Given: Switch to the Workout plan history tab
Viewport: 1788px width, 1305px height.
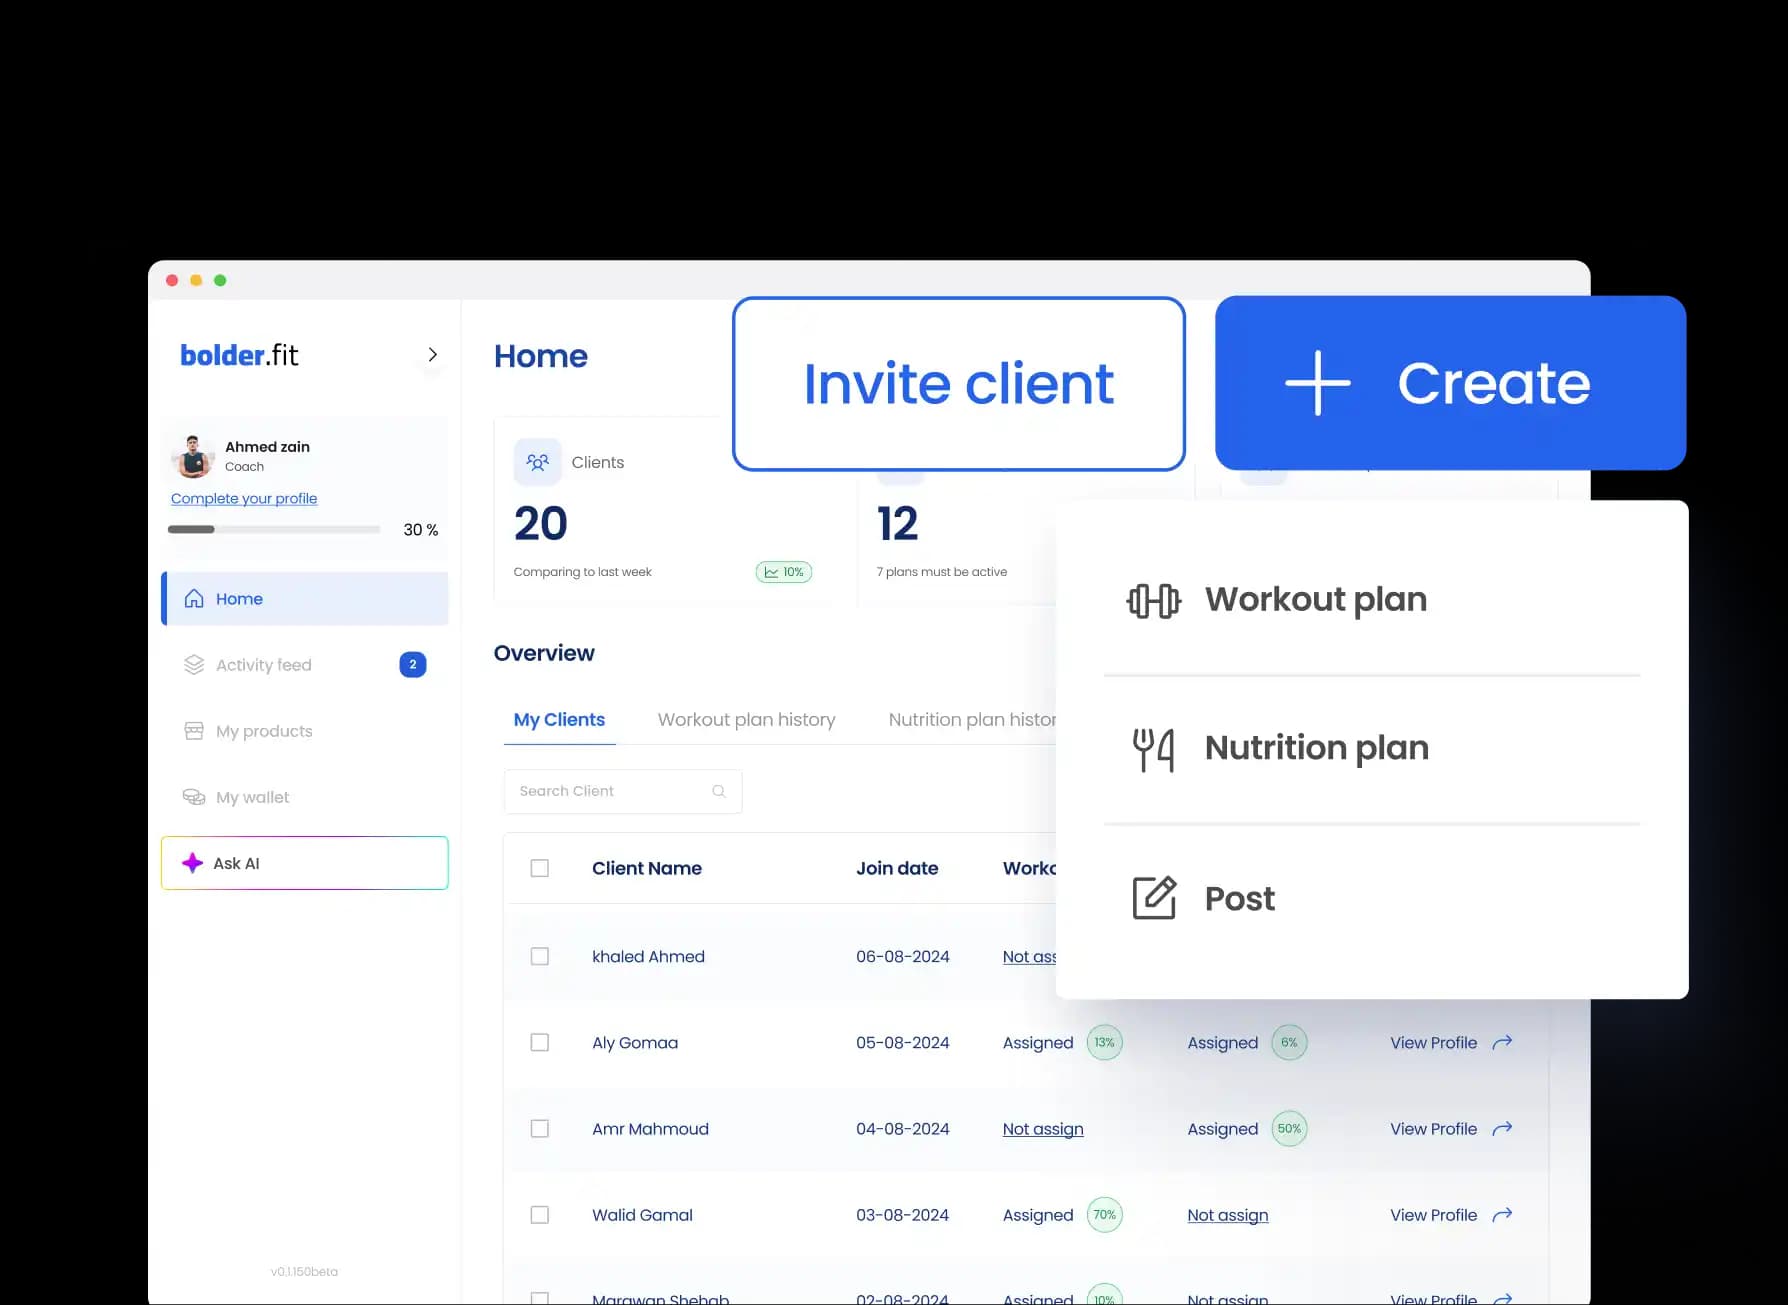Looking at the screenshot, I should coord(746,719).
